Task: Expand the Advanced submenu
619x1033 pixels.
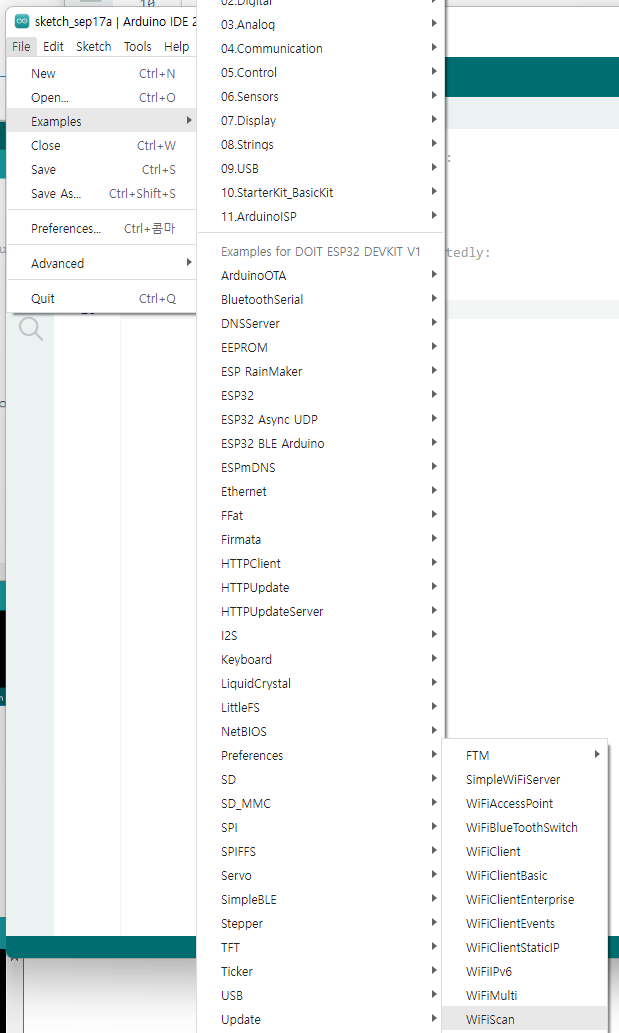Action: point(101,264)
